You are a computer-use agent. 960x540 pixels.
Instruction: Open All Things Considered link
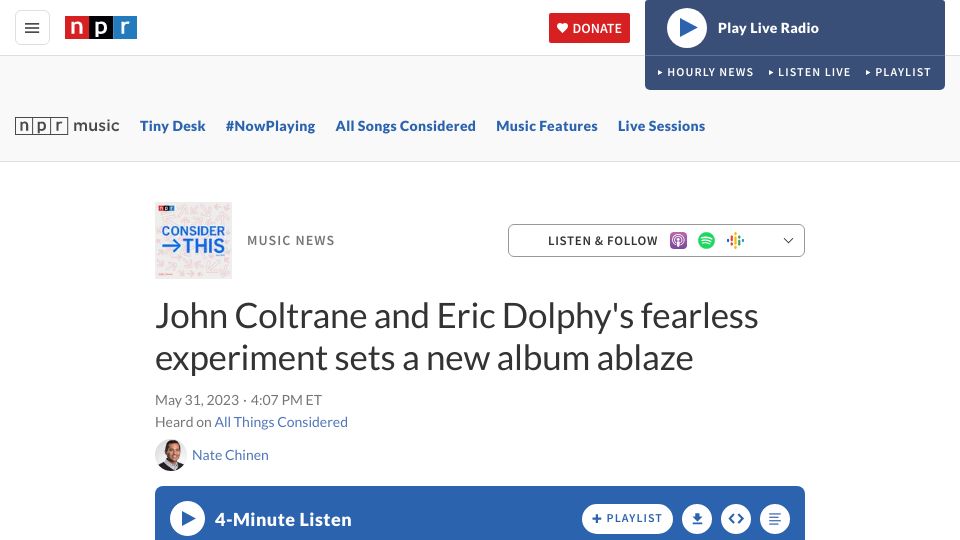coord(281,422)
